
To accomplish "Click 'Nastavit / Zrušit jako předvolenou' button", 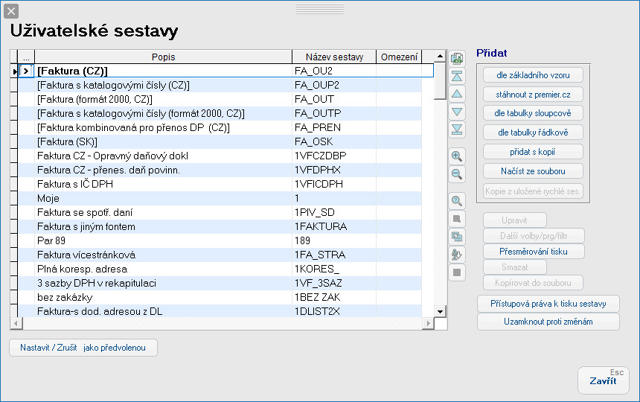I will click(x=83, y=348).
